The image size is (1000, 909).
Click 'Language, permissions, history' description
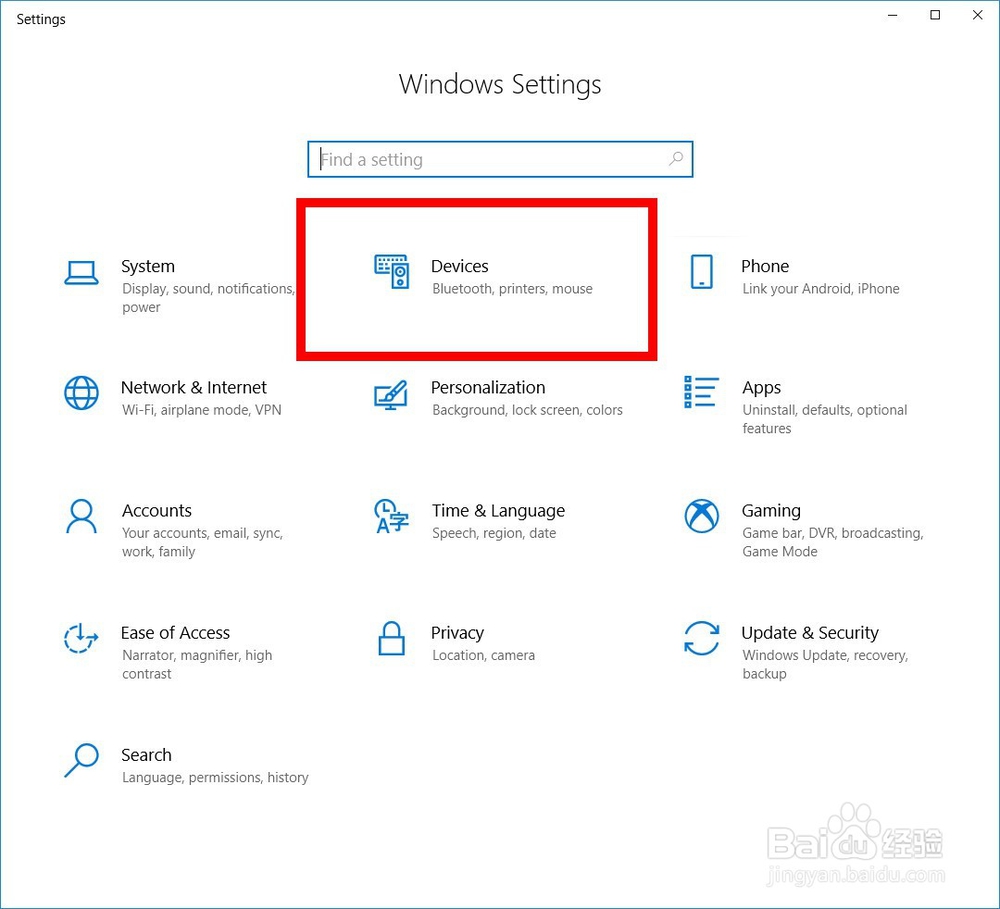[x=215, y=778]
